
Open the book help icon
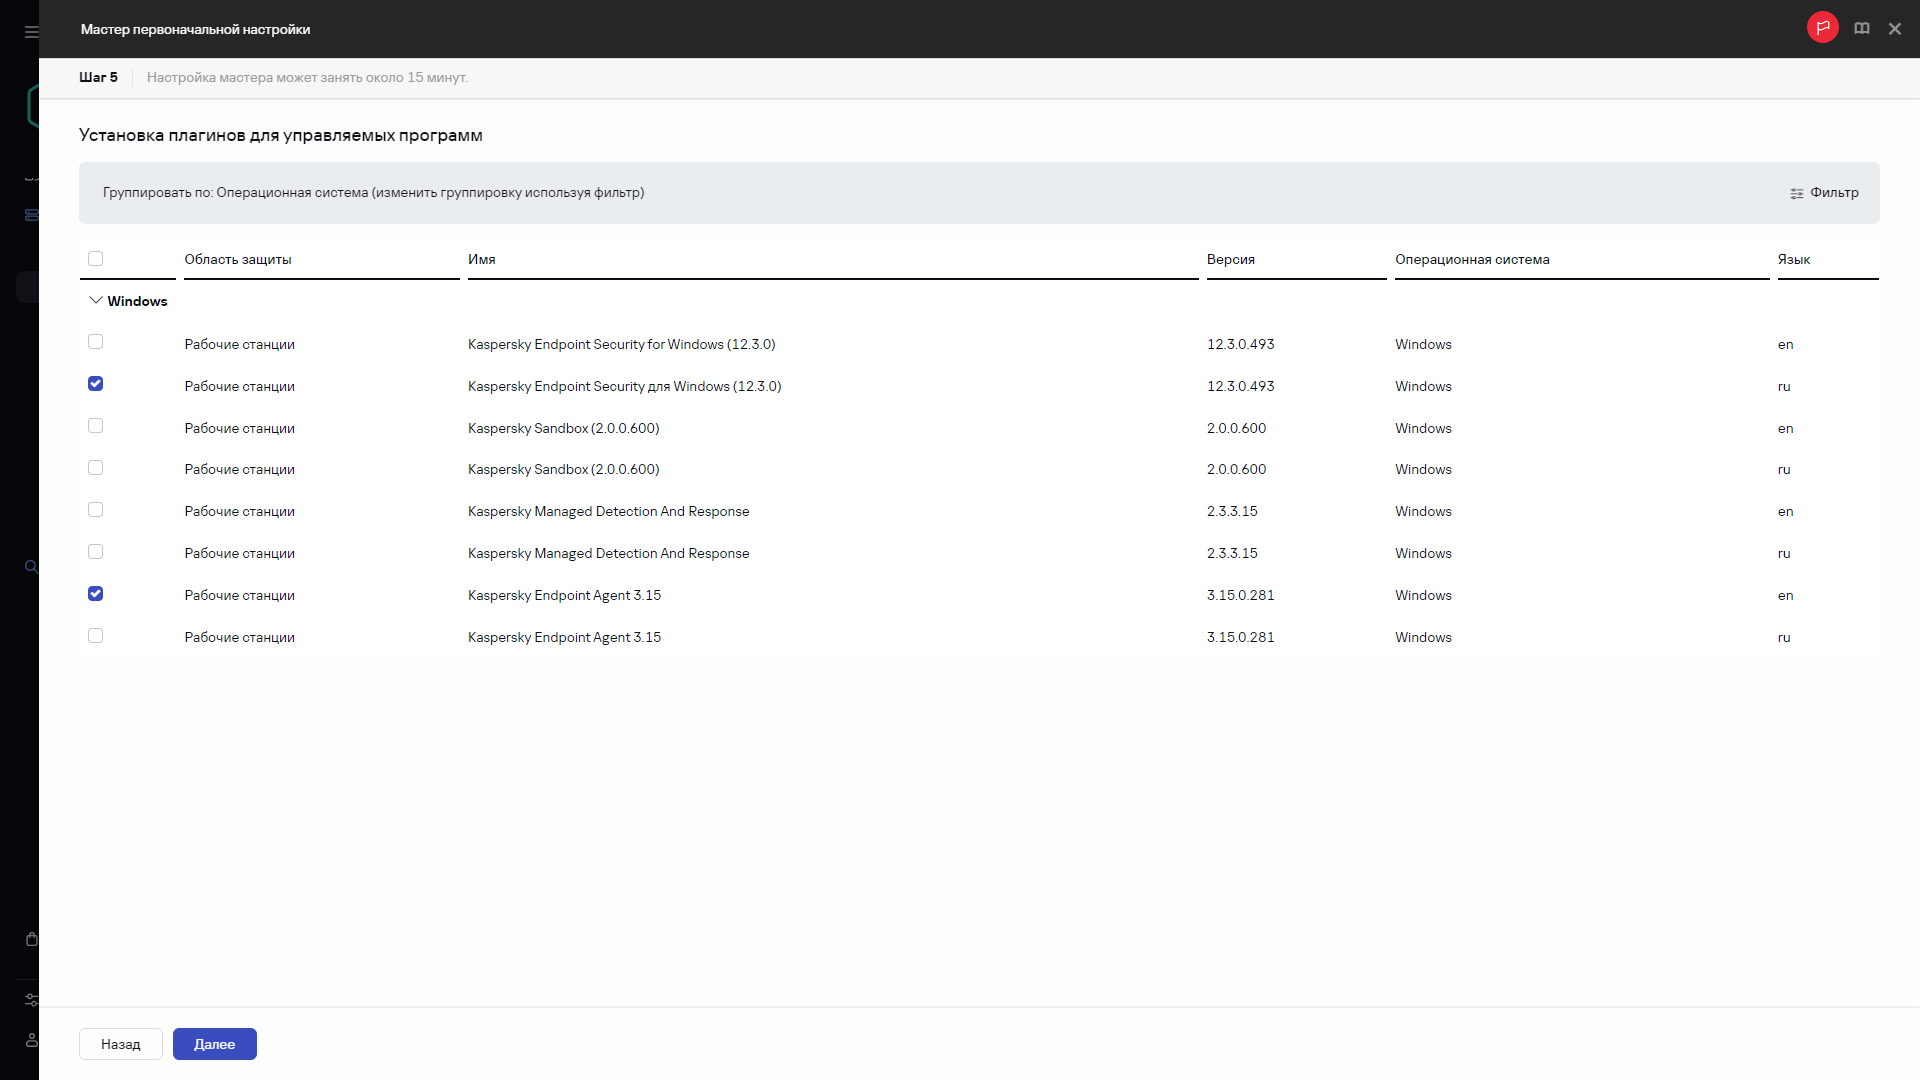coord(1861,29)
